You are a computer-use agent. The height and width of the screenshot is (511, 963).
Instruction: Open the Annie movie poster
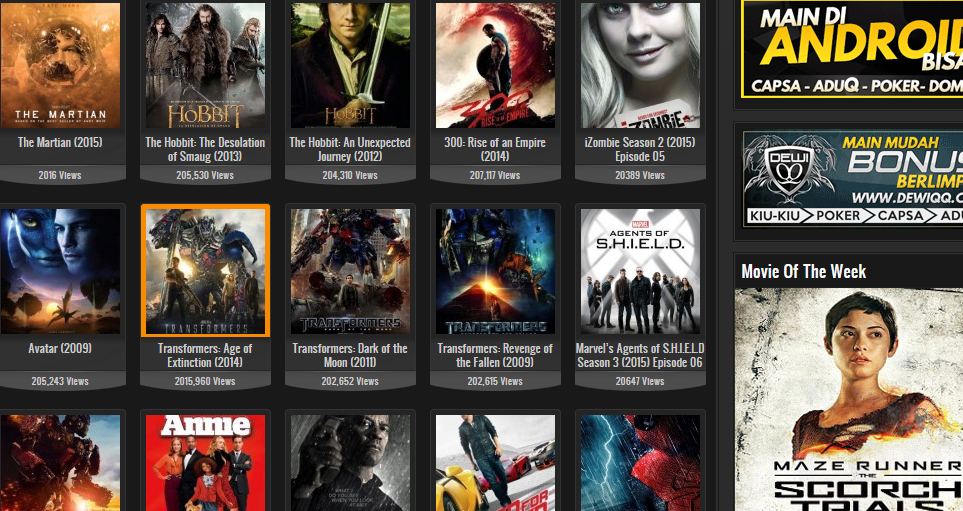pyautogui.click(x=205, y=463)
